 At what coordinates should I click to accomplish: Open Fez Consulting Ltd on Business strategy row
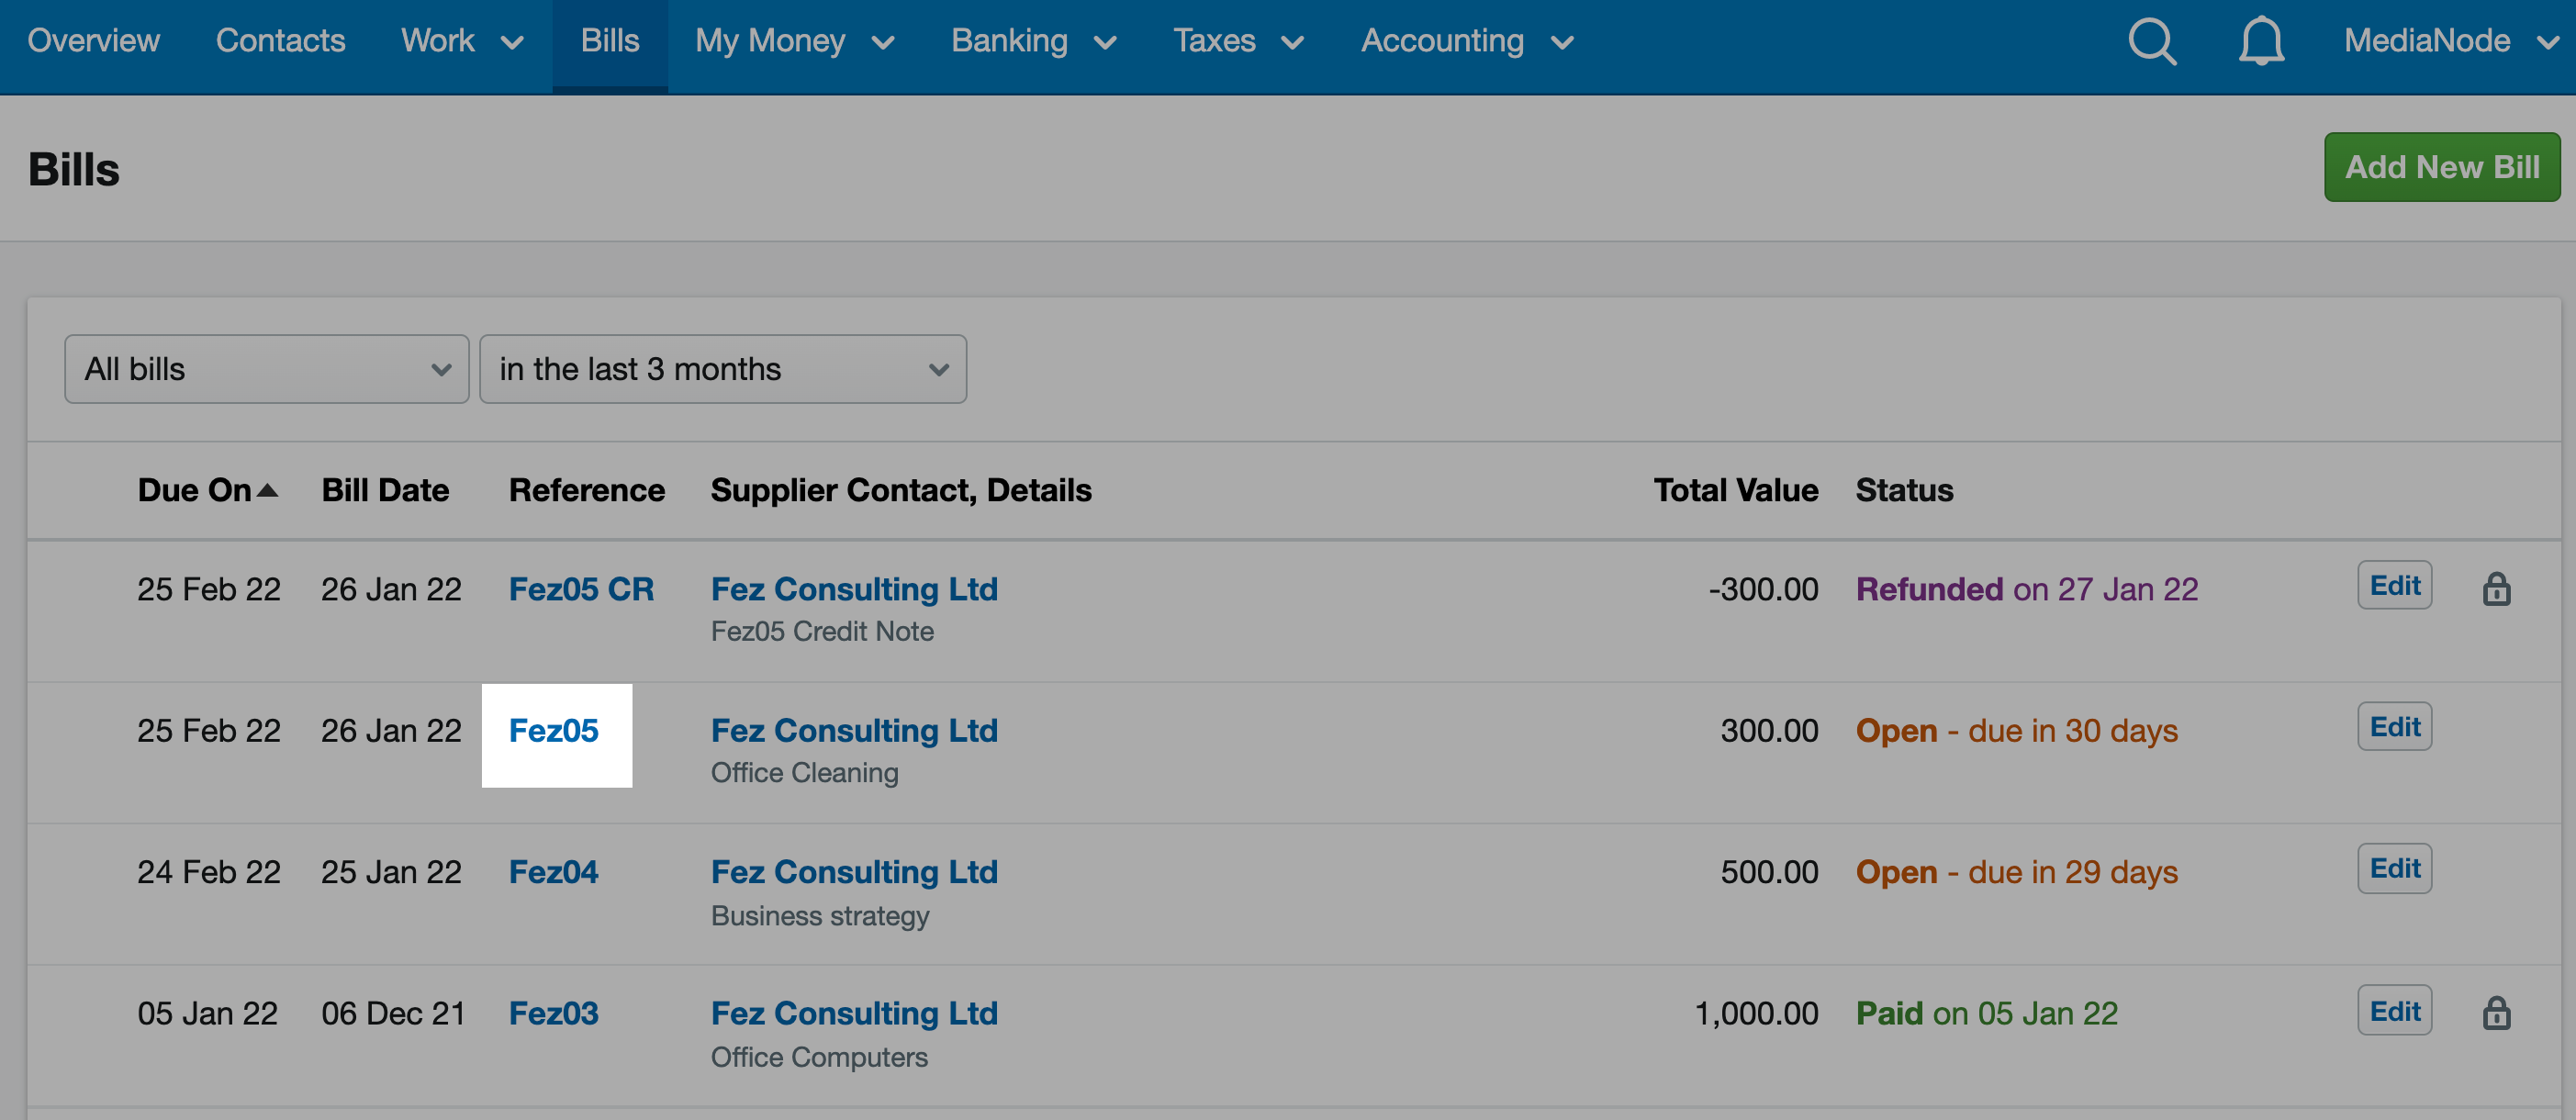click(x=854, y=872)
